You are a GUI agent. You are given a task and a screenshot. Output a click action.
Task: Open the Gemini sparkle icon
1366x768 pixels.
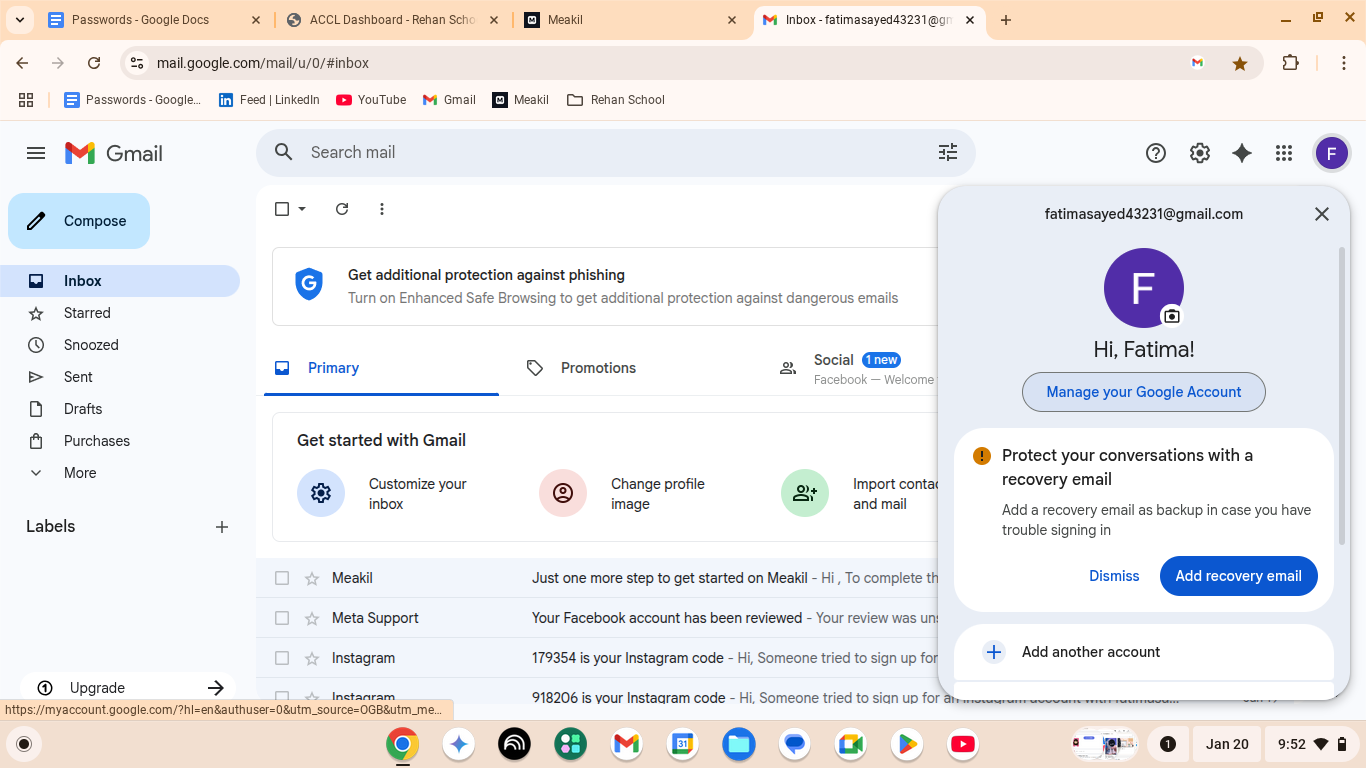(1241, 153)
